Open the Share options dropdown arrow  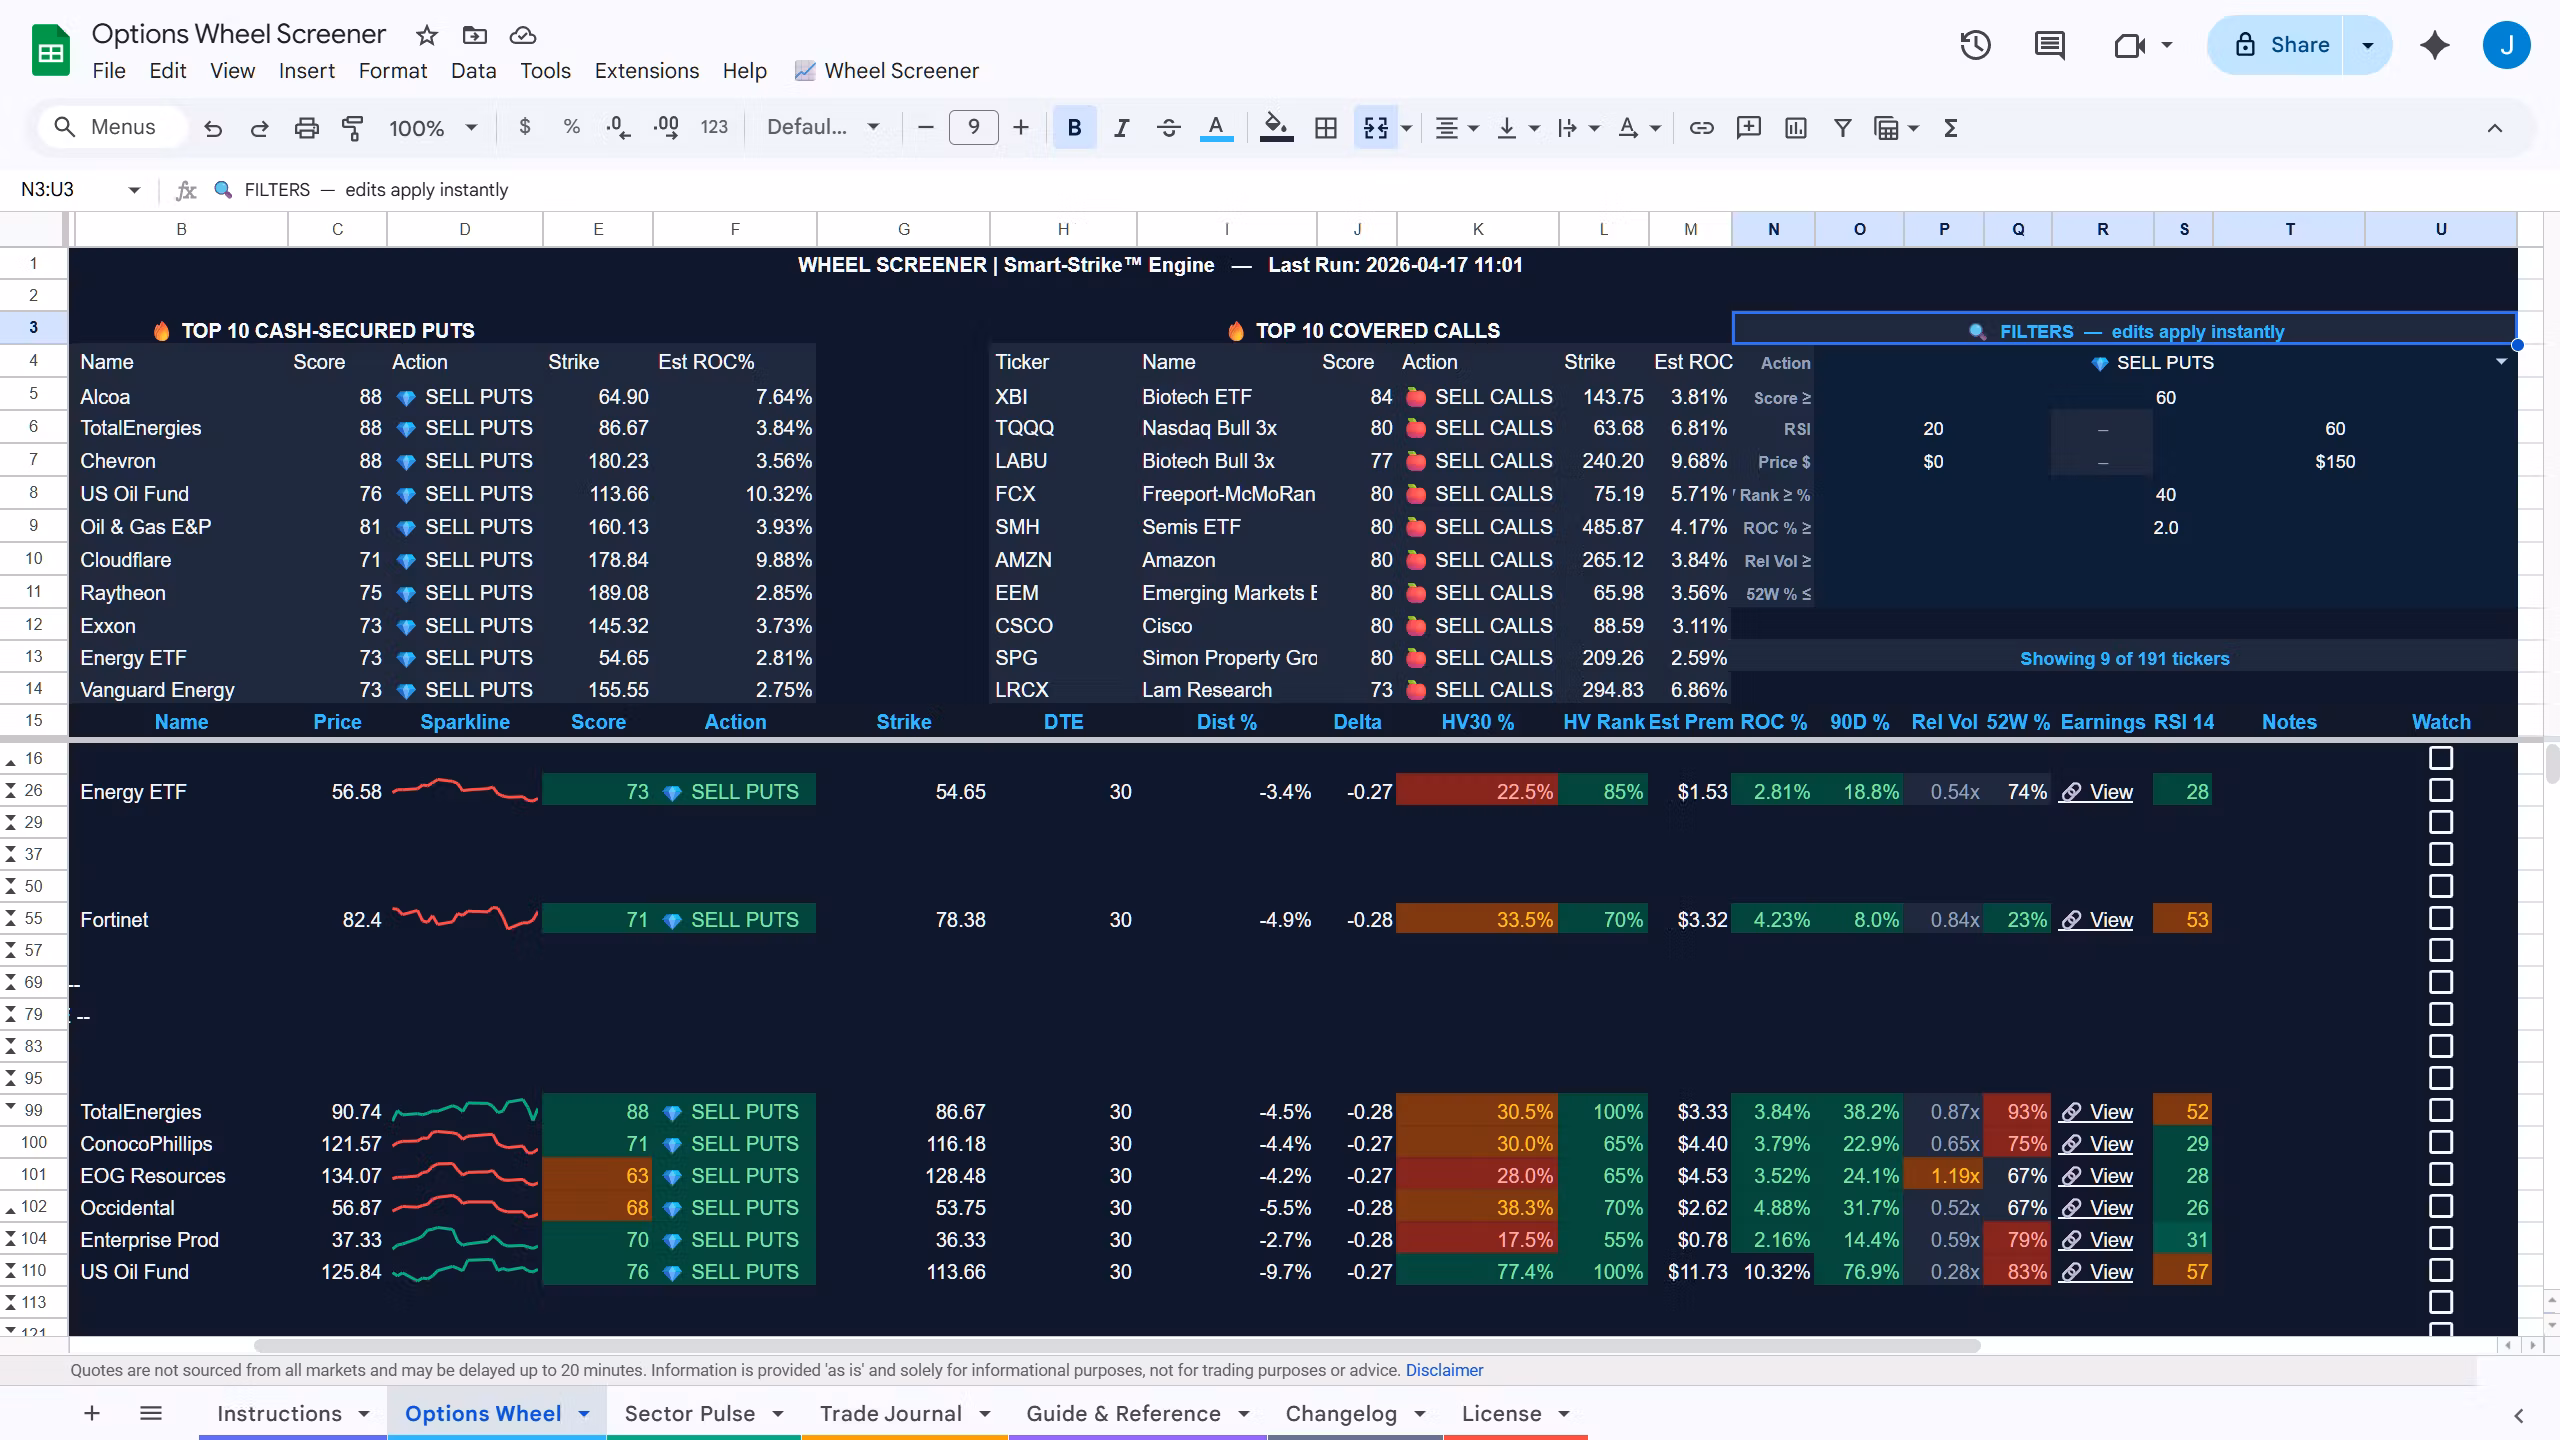2367,45
